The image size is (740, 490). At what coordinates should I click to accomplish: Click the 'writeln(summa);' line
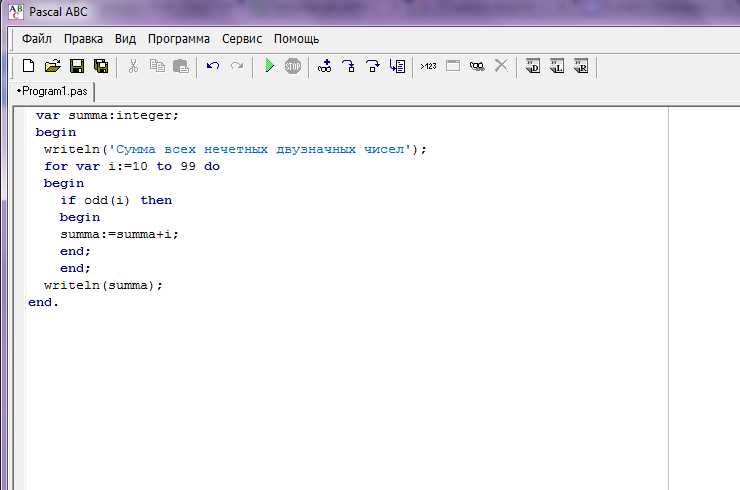pos(103,285)
